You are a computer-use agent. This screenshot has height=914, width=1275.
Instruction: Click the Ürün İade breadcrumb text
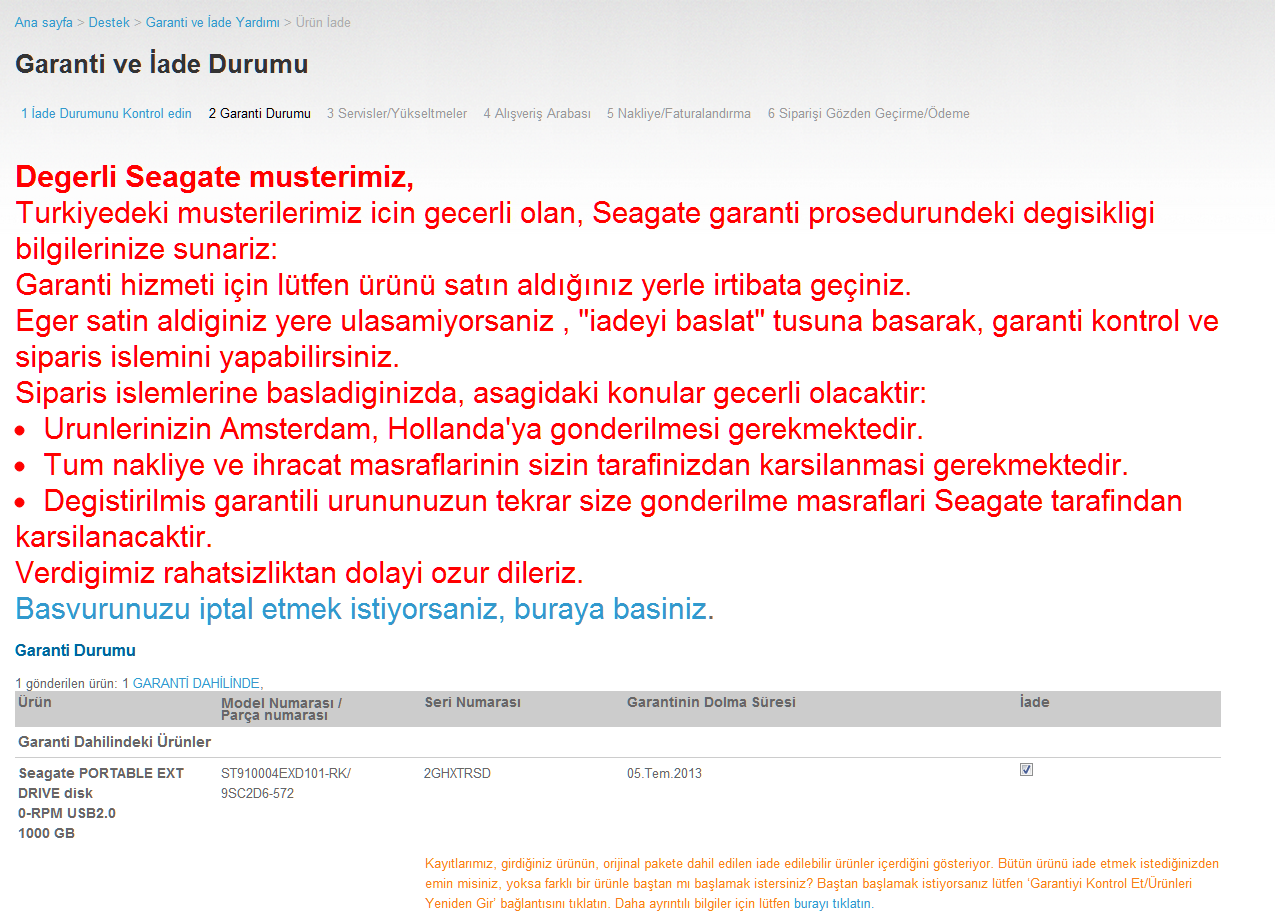(323, 22)
